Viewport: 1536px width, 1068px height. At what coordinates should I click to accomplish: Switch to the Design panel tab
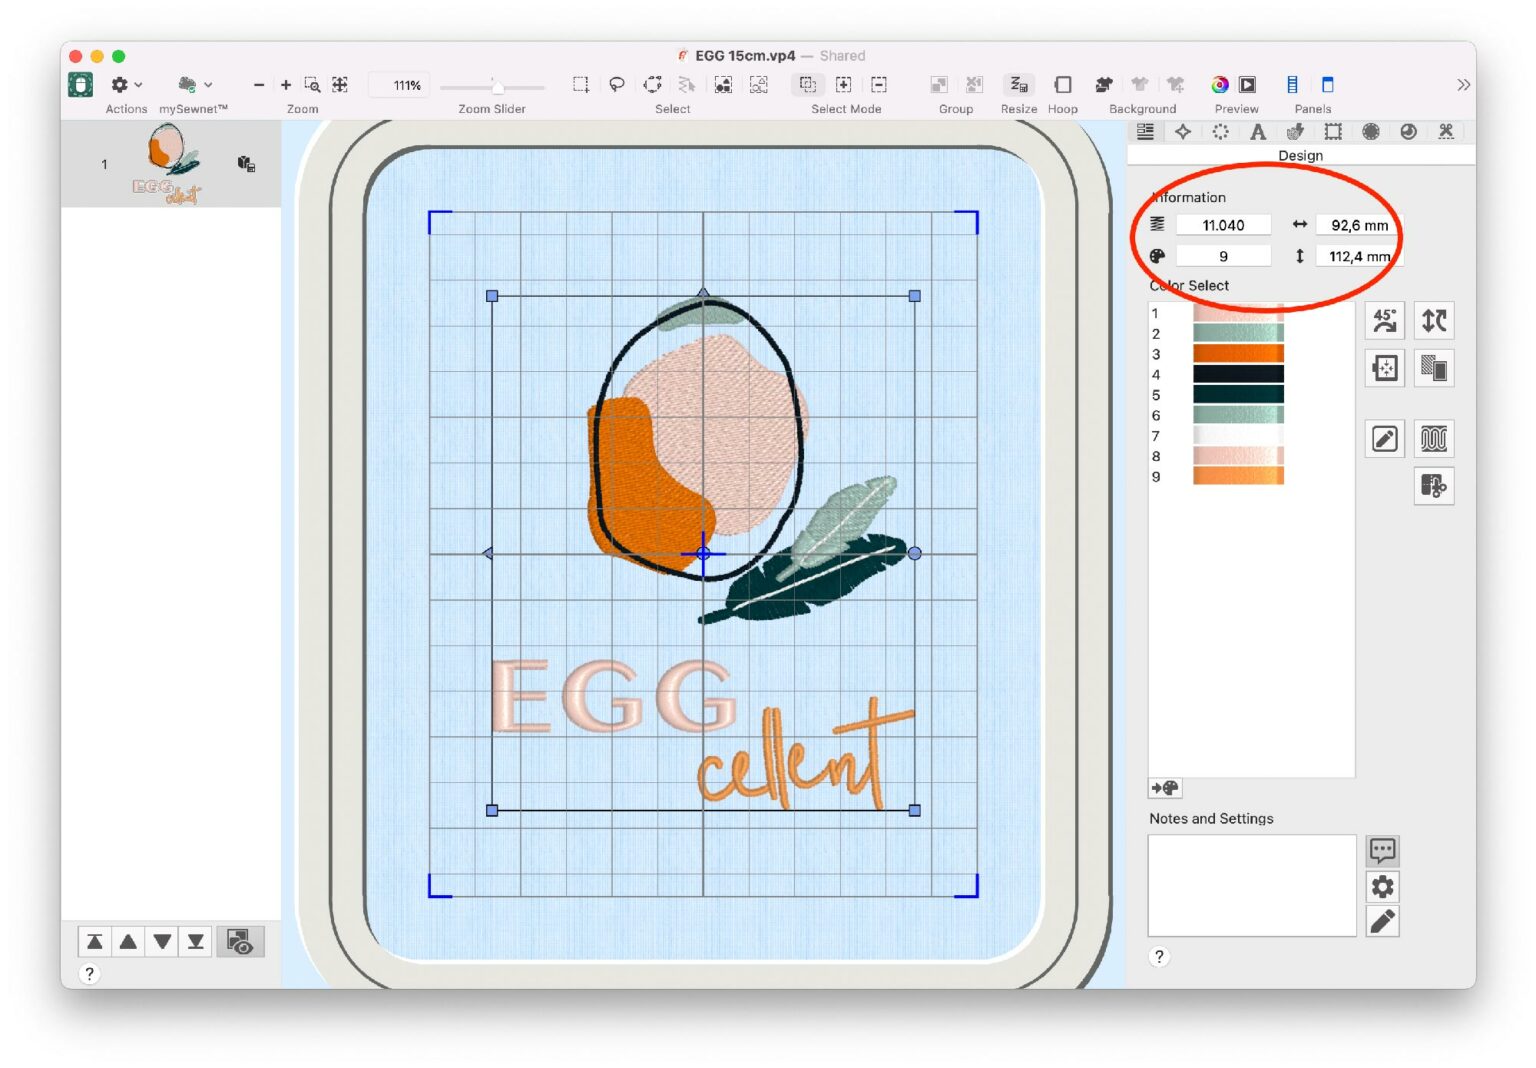1145,132
